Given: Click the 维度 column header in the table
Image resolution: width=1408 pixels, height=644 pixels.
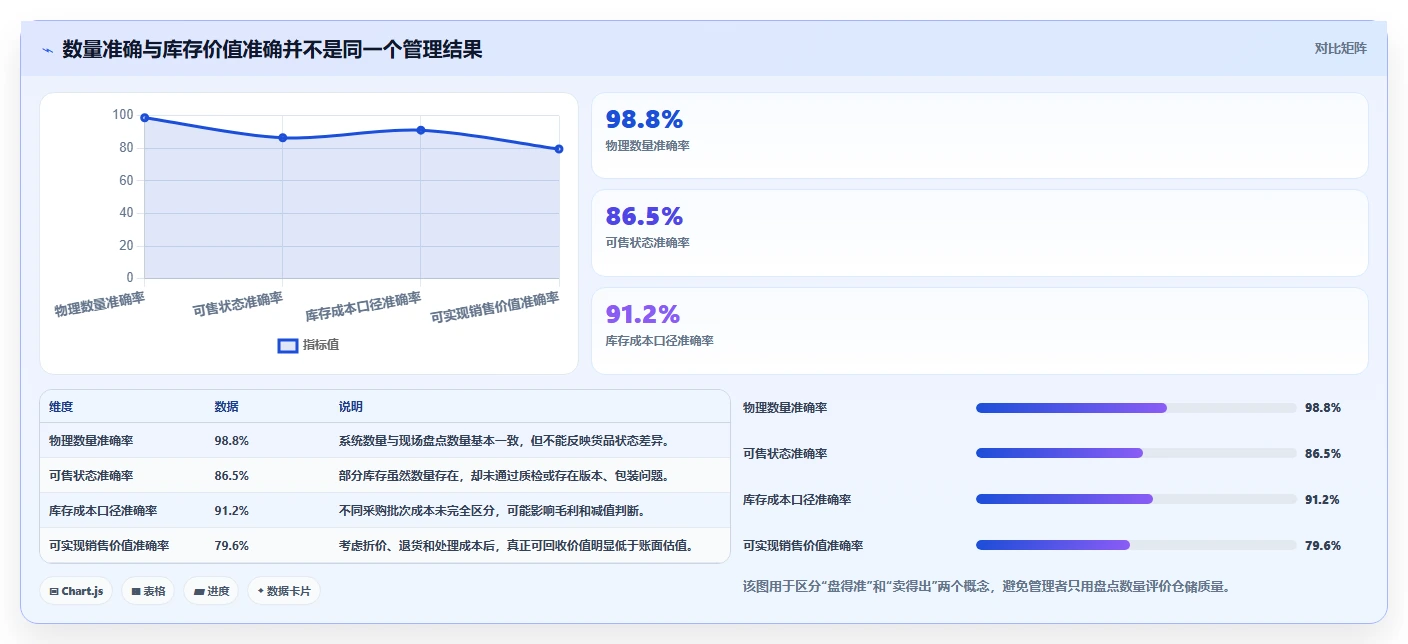Looking at the screenshot, I should (x=61, y=407).
